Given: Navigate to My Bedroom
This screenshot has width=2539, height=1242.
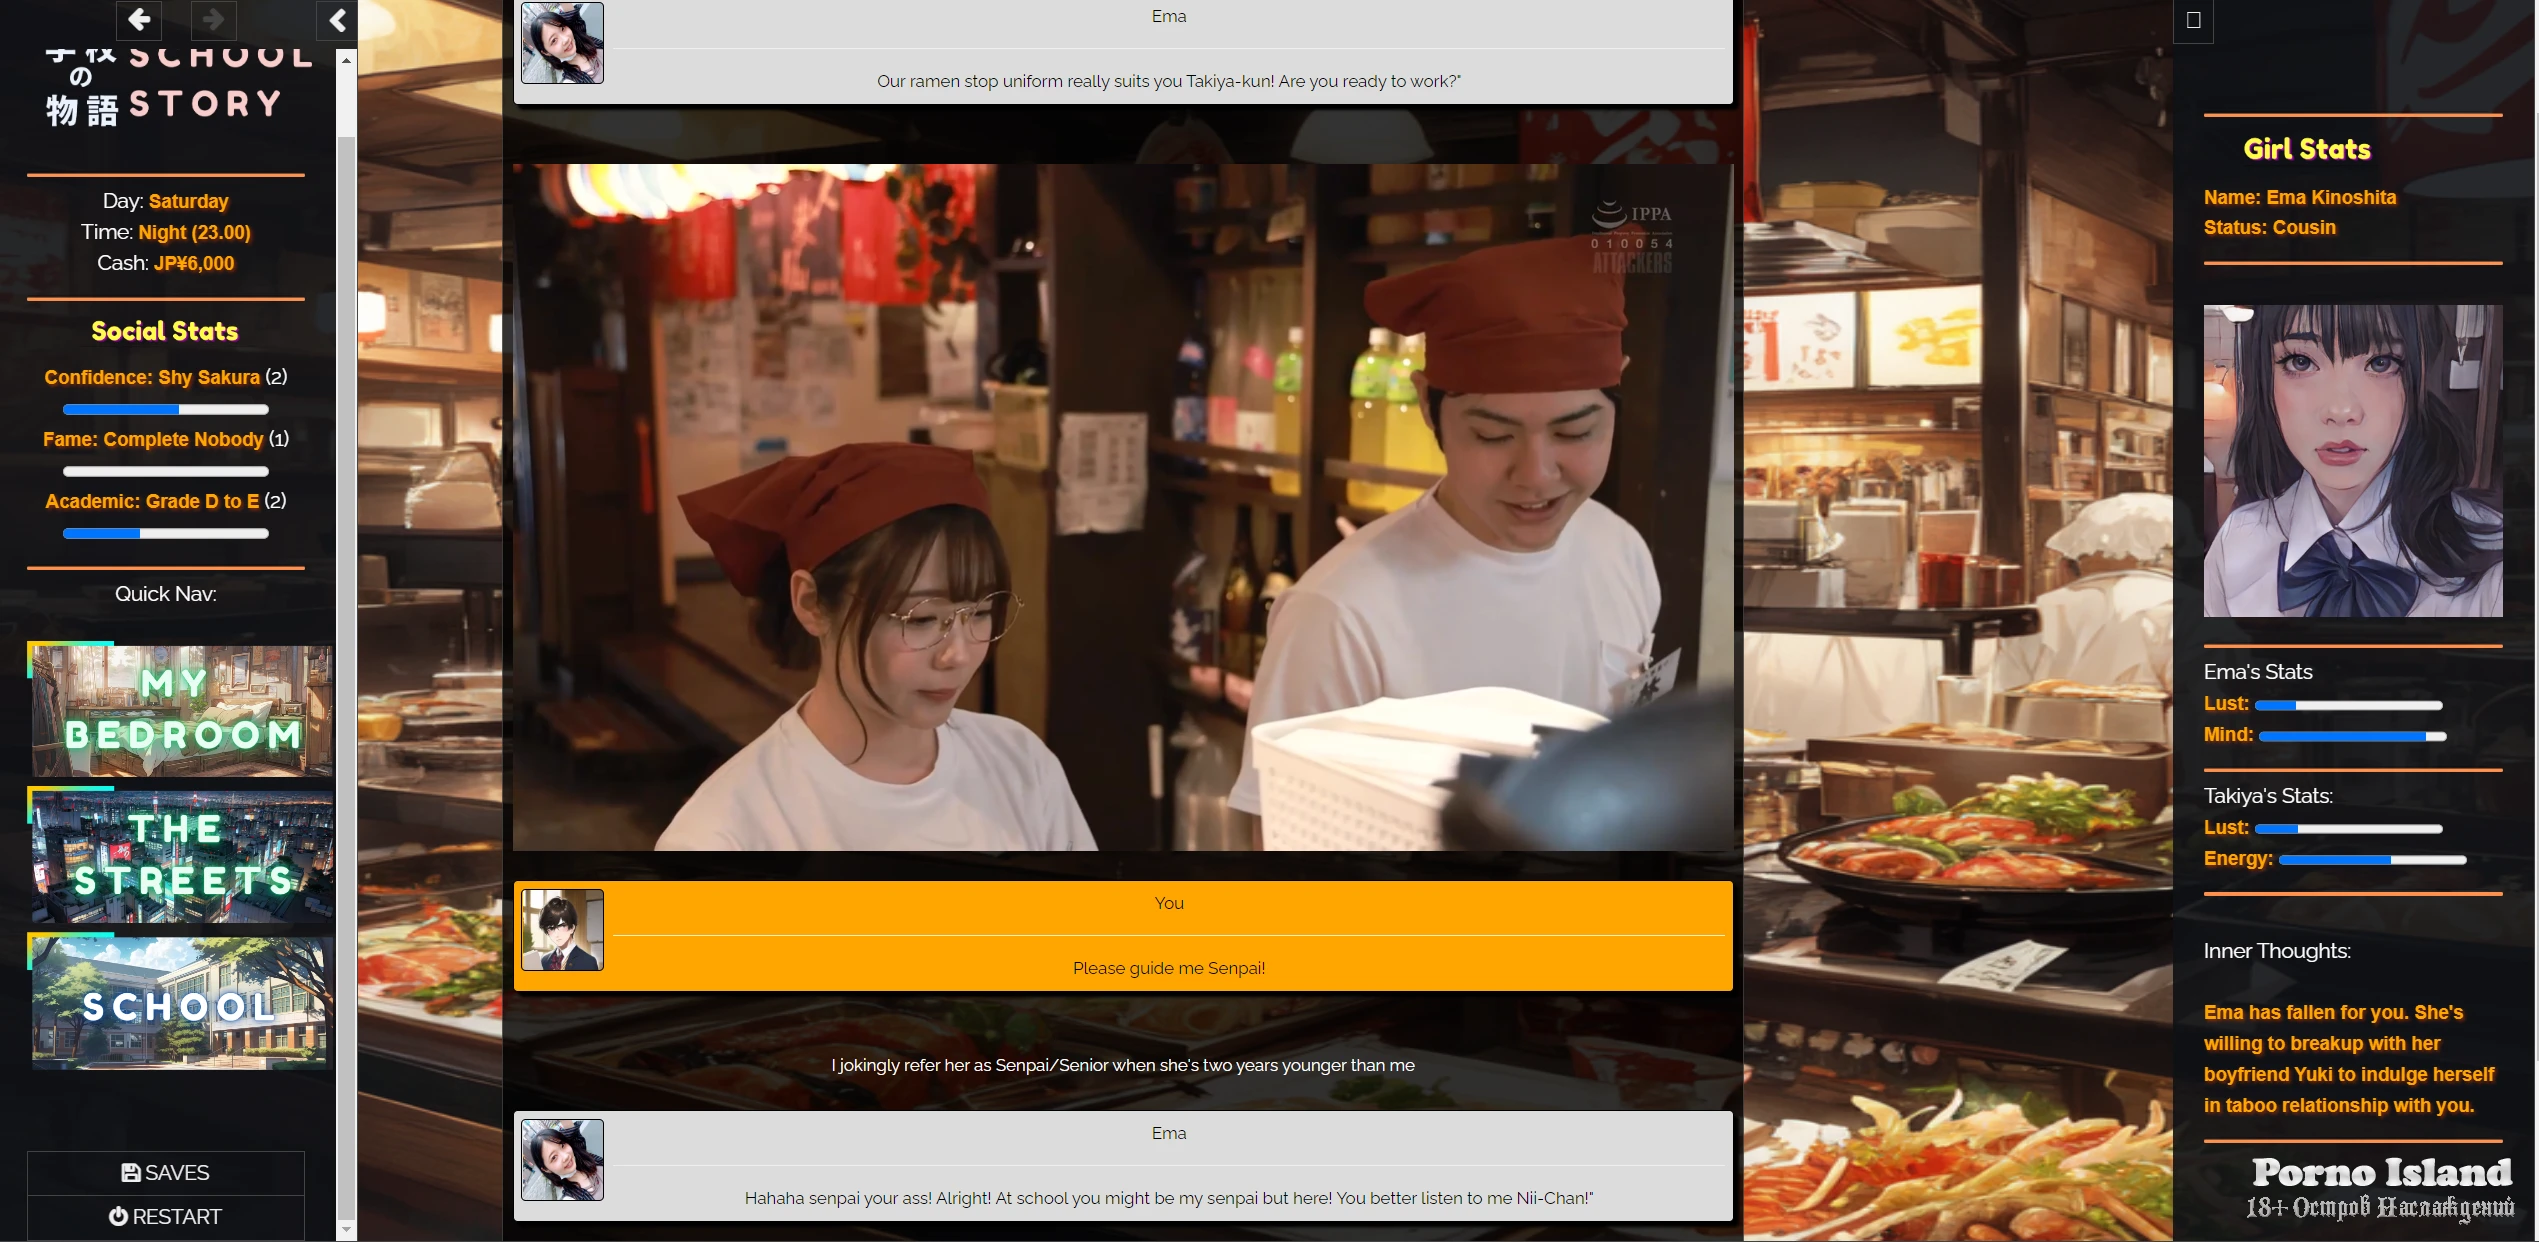Looking at the screenshot, I should (181, 710).
